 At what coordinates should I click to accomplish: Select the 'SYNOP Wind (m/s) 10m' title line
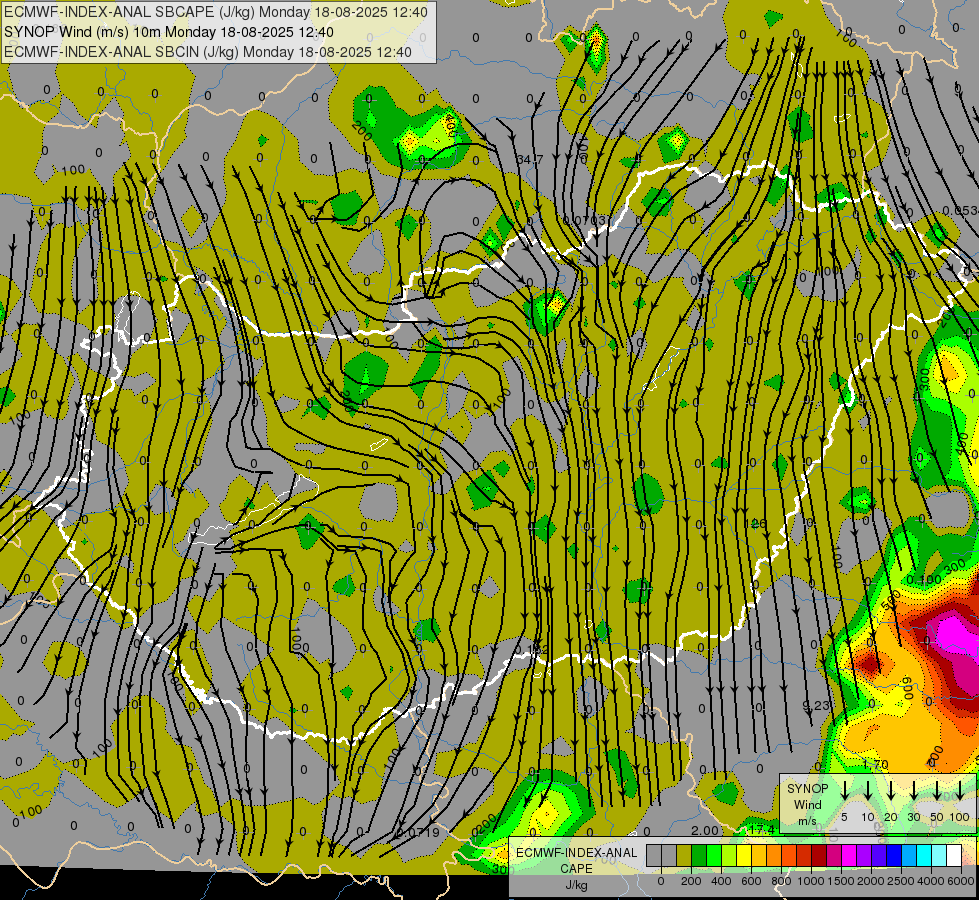(169, 32)
